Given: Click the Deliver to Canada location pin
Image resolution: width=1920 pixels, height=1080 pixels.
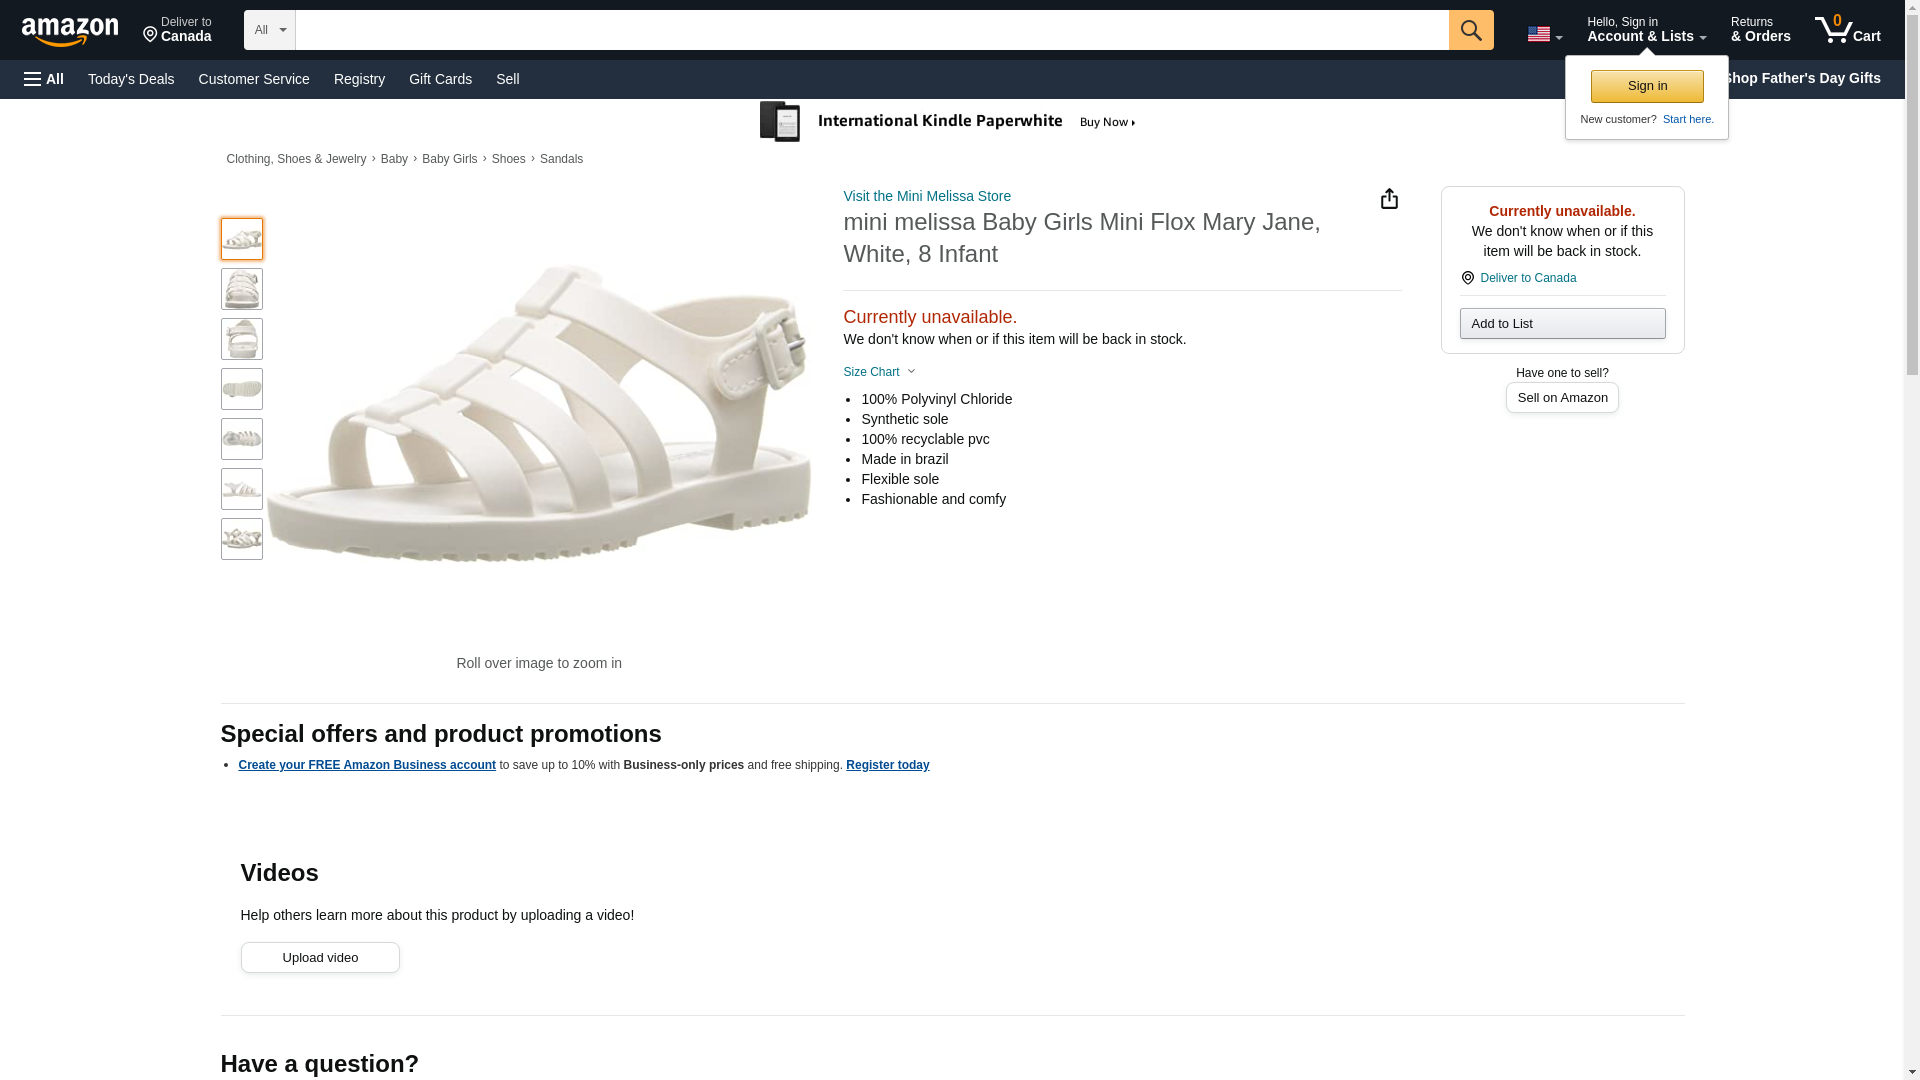Looking at the screenshot, I should pyautogui.click(x=177, y=30).
